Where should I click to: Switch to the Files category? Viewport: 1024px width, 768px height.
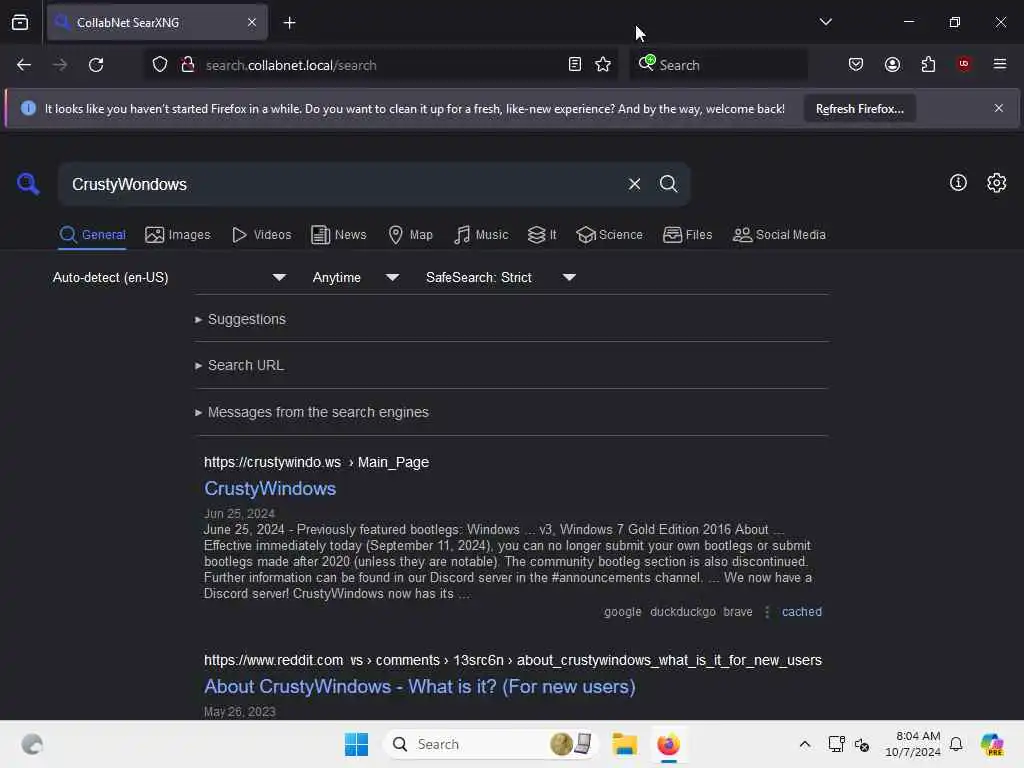coord(687,235)
